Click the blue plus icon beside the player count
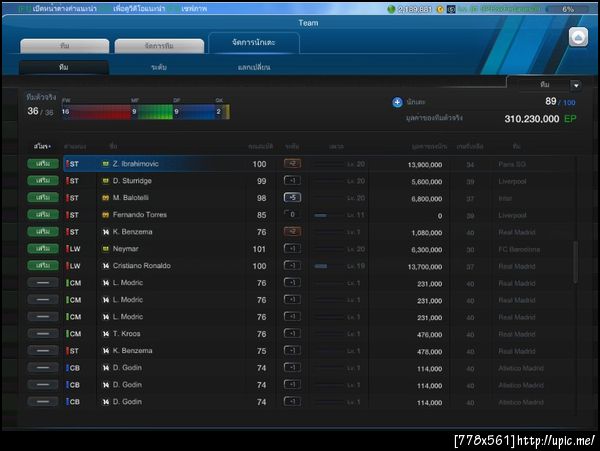The image size is (600, 451). [397, 102]
